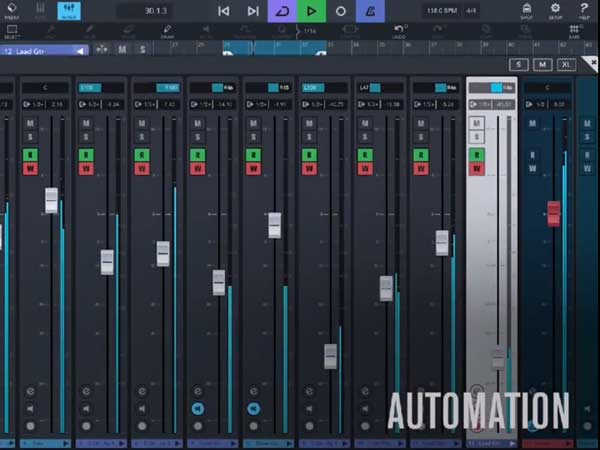This screenshot has height=450, width=600.
Task: Set the mixer size to XL
Action: point(568,64)
